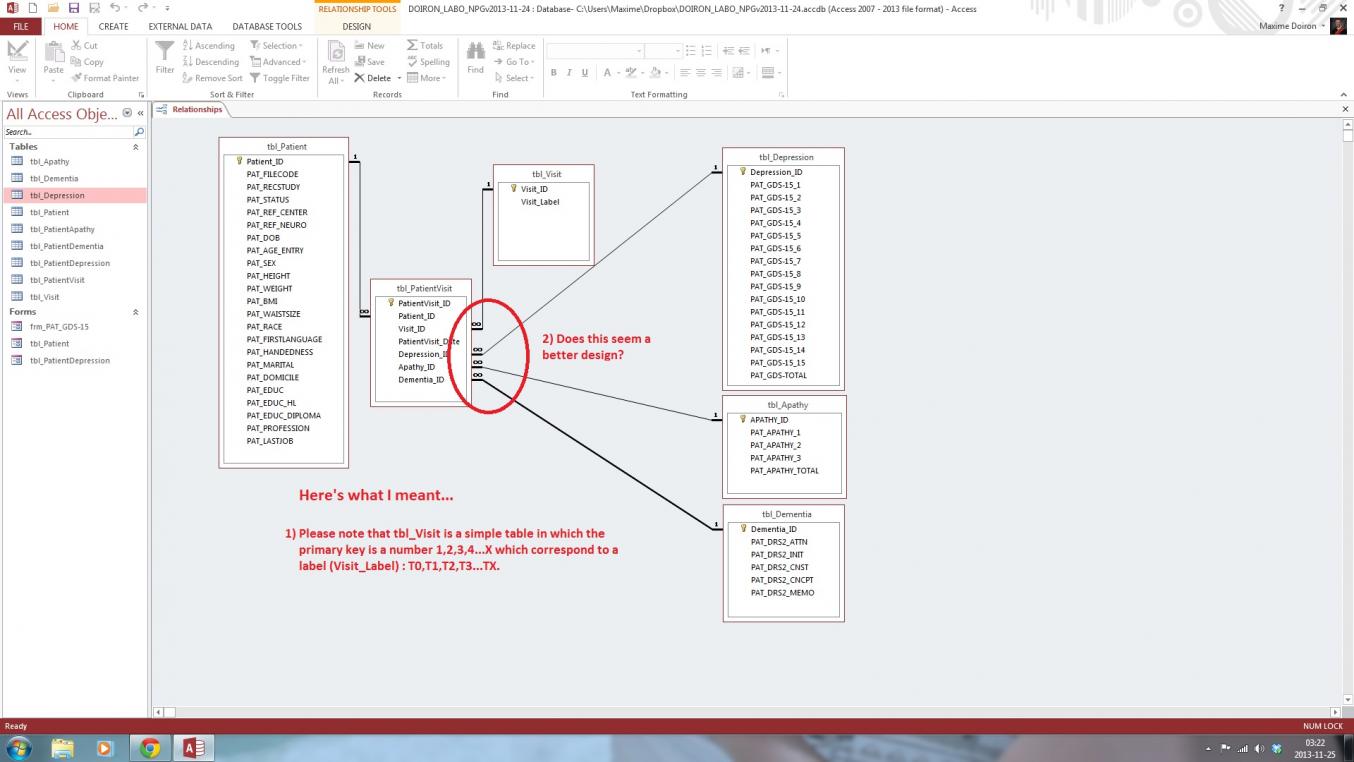
Task: Open the Delete dropdown arrow
Action: 399,78
